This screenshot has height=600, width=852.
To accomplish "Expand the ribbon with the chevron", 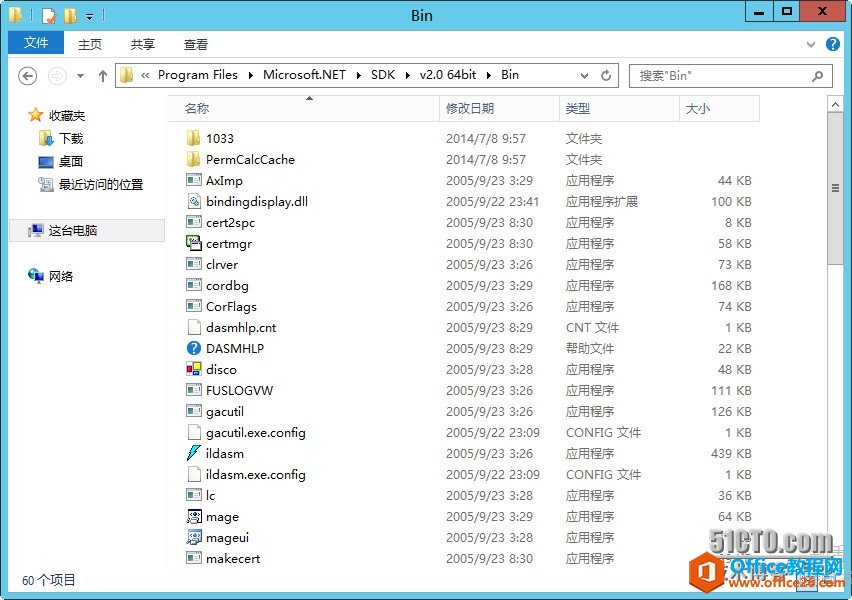I will [811, 45].
